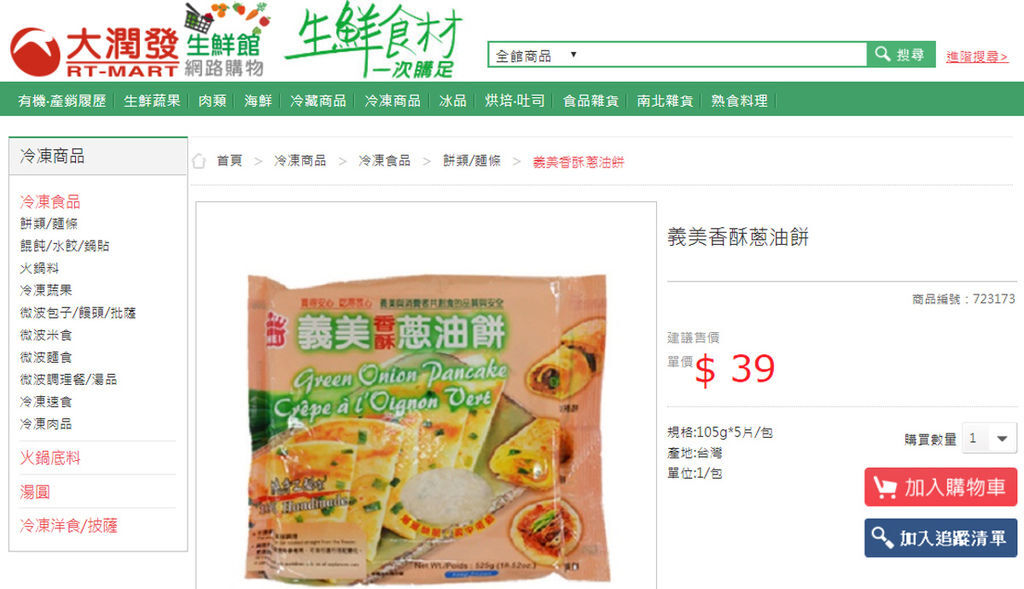The image size is (1024, 589).
Task: Click the magnifier icon on 加入追蹤清單
Action: coord(882,537)
